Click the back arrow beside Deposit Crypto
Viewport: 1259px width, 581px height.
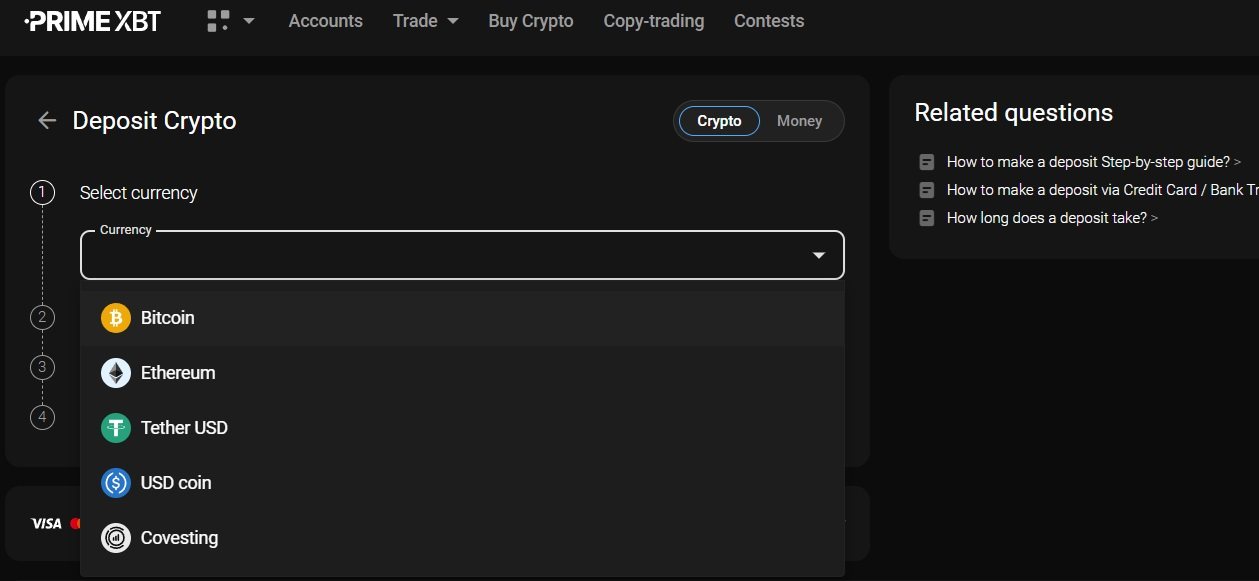[x=47, y=121]
